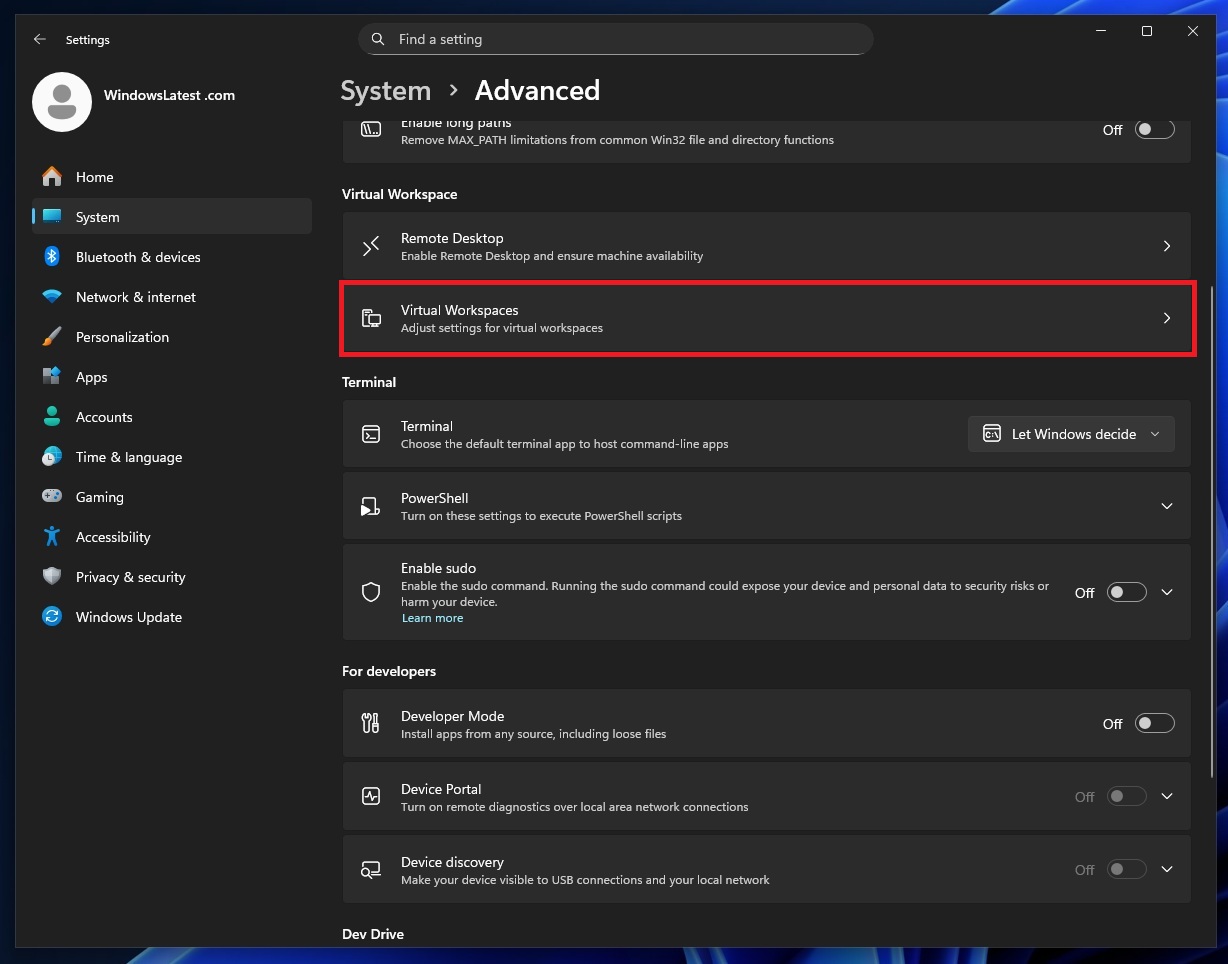Open the Gaming controller icon
Image resolution: width=1228 pixels, height=964 pixels.
pos(51,497)
